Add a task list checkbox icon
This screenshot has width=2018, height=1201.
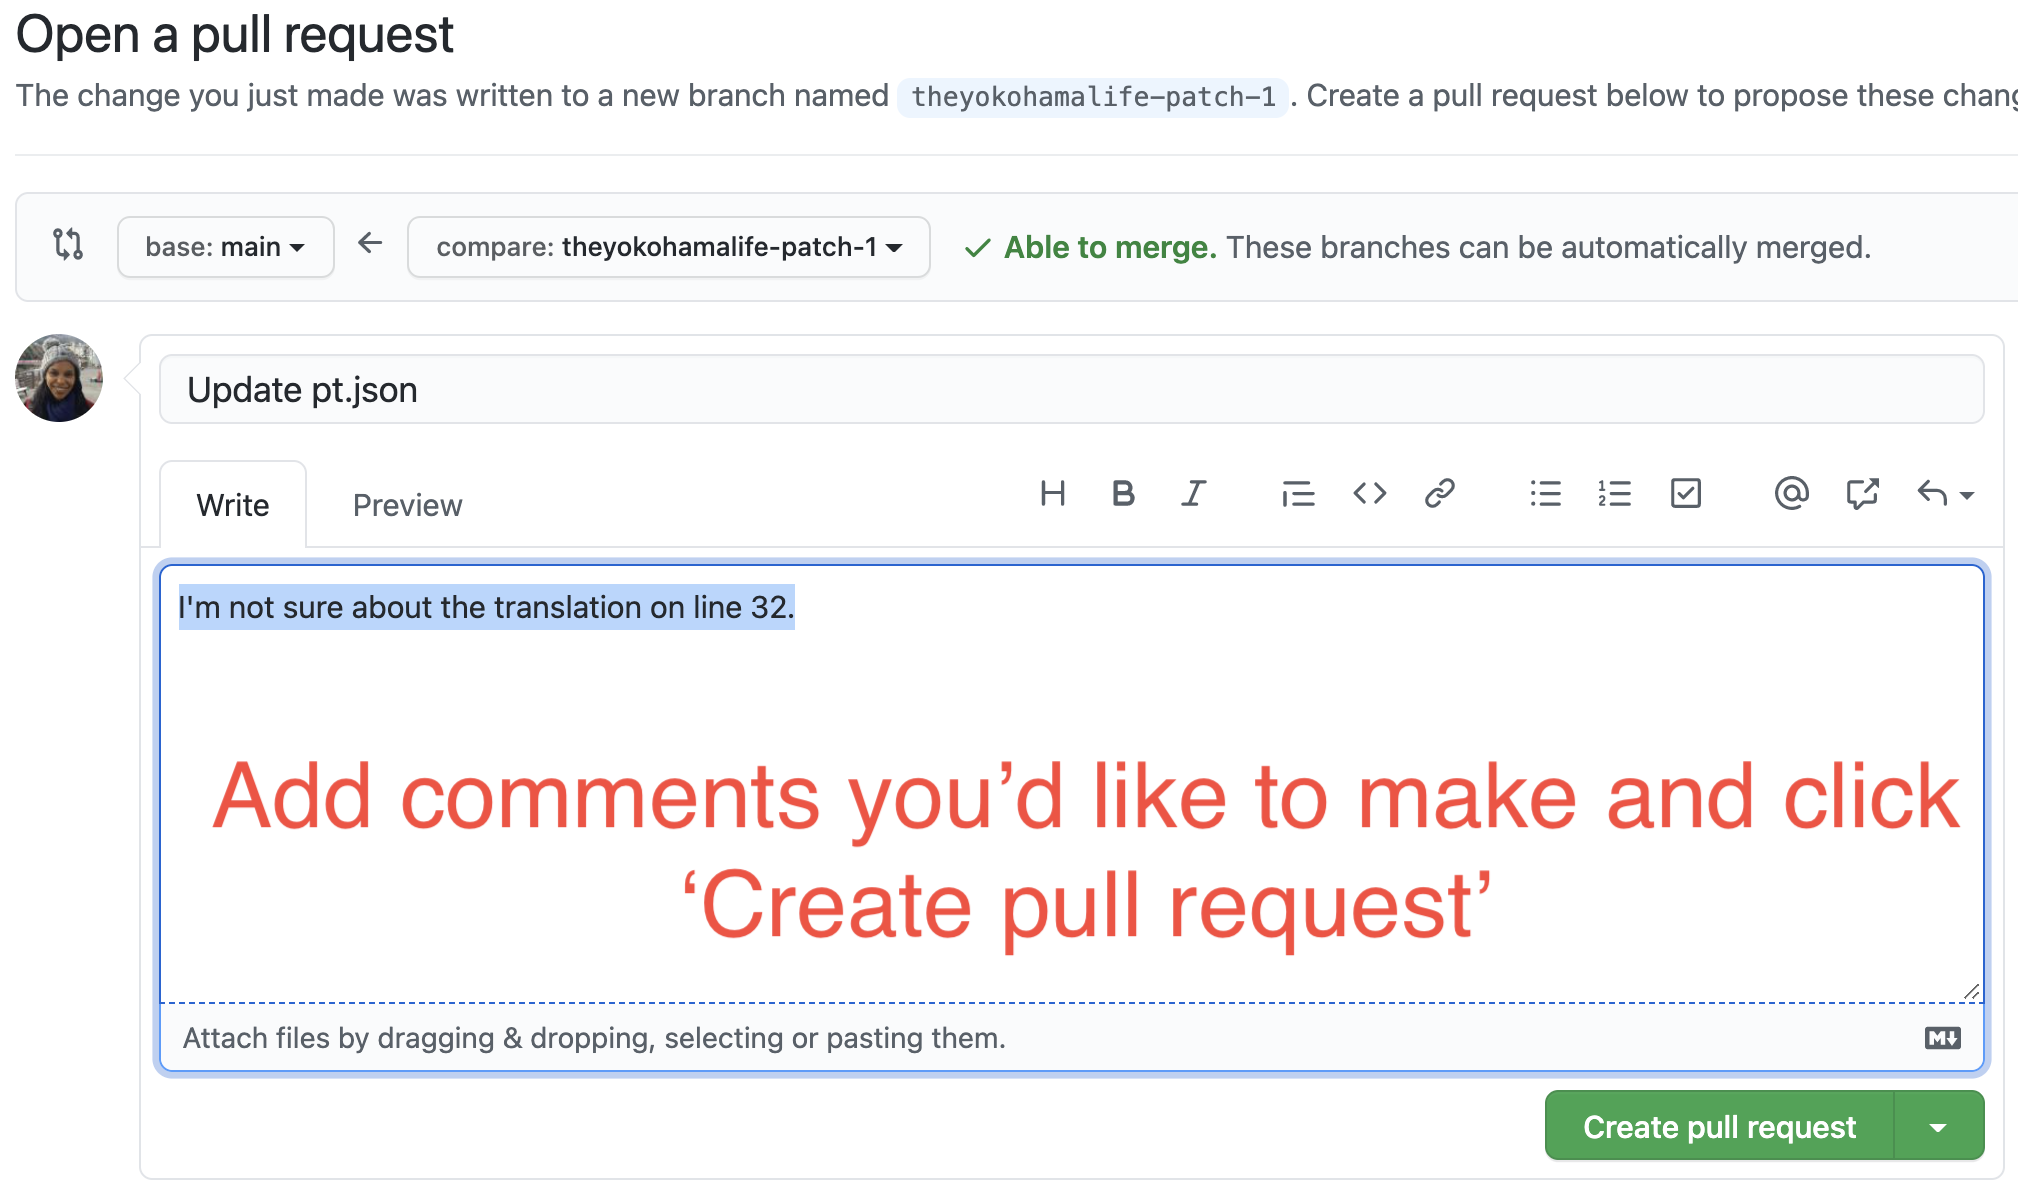(1686, 493)
